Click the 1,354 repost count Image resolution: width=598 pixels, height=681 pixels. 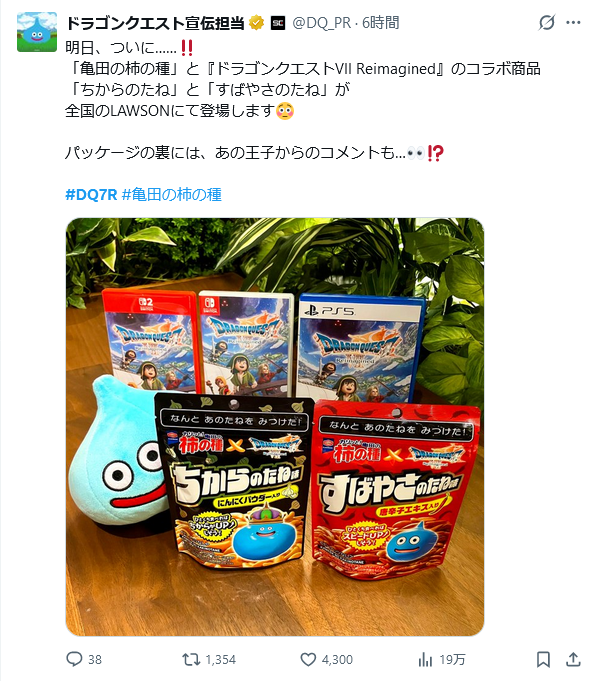pos(221,660)
